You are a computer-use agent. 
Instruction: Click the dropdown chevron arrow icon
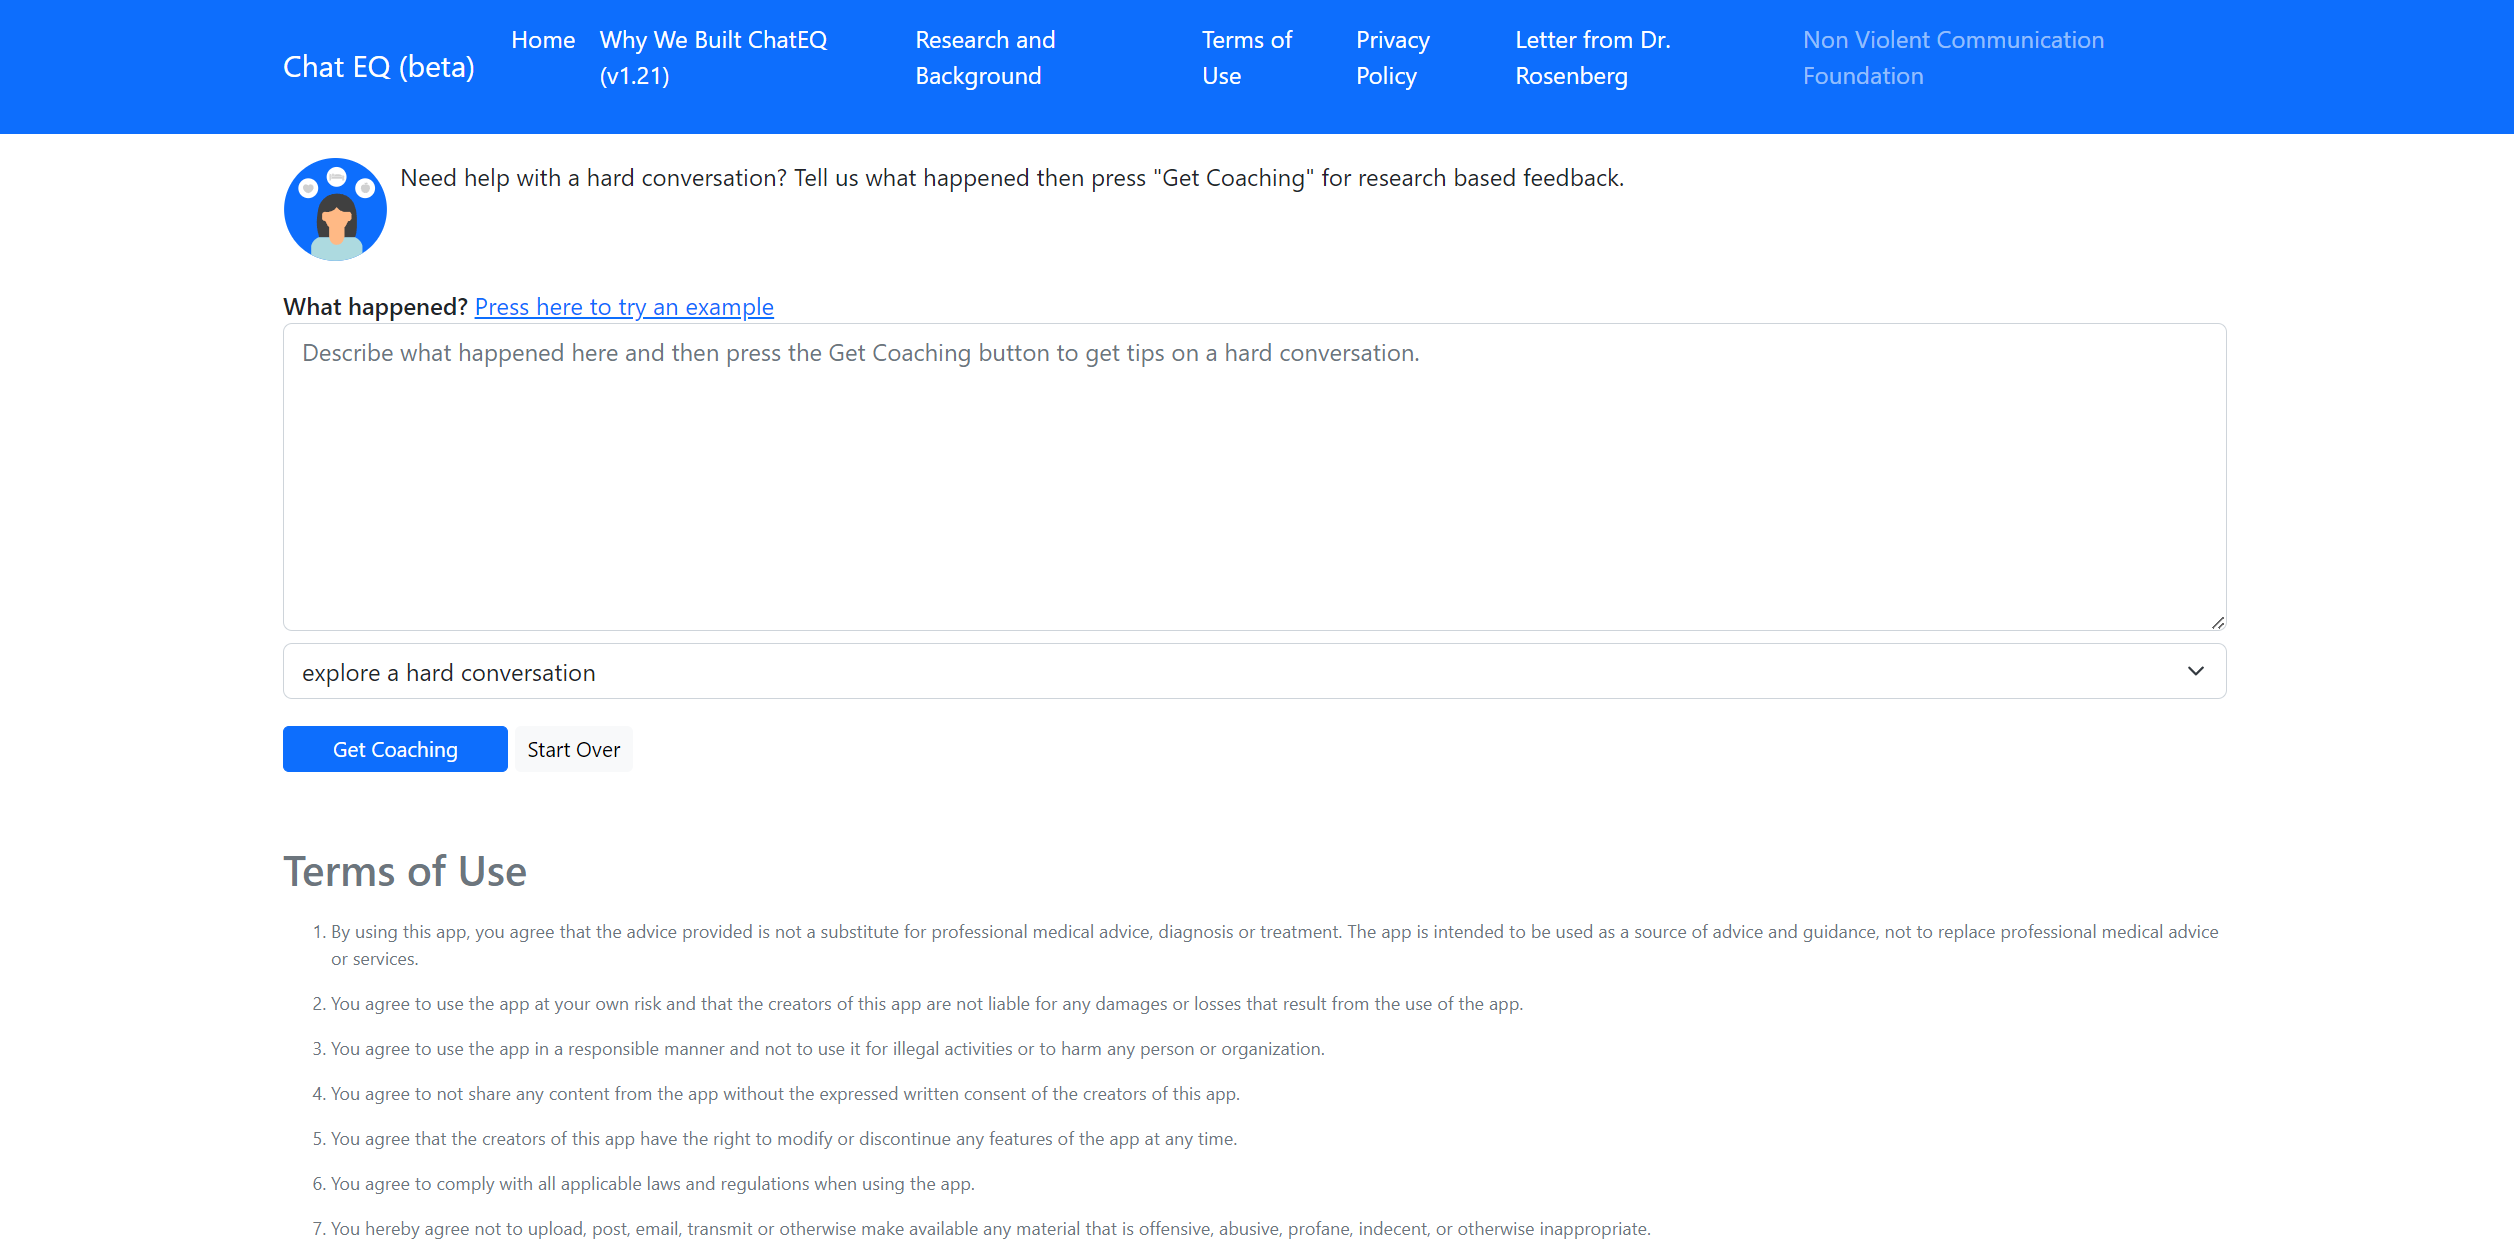click(x=2195, y=671)
